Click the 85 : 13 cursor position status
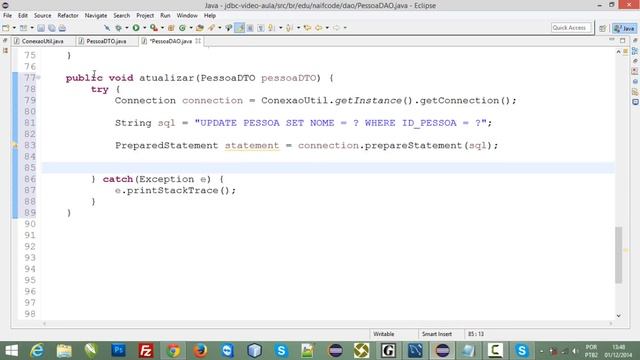This screenshot has width=640, height=360. (x=476, y=334)
